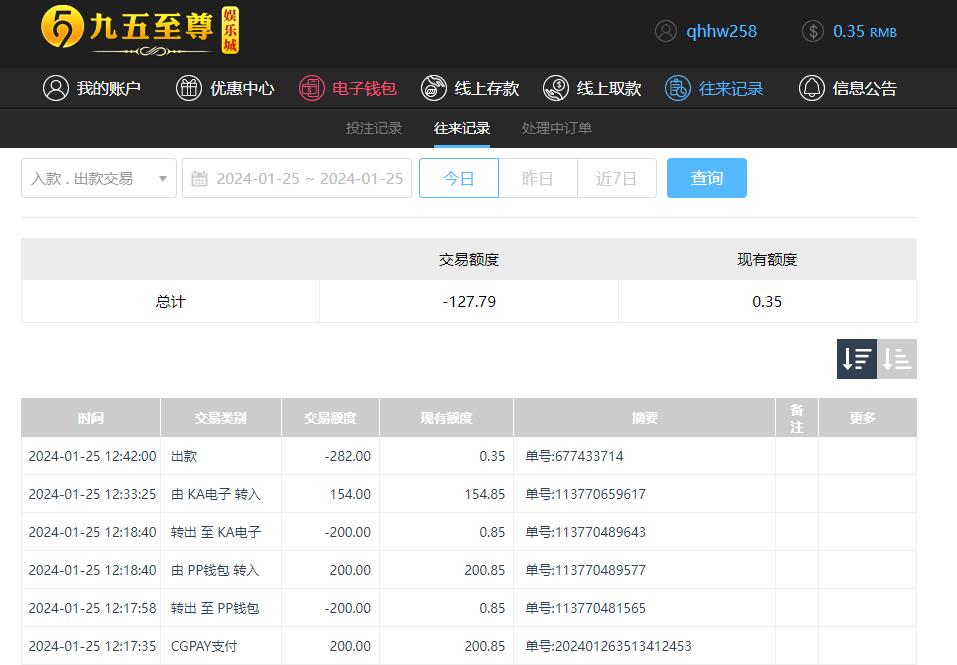Click the 0.35 RMB balance

tap(865, 31)
